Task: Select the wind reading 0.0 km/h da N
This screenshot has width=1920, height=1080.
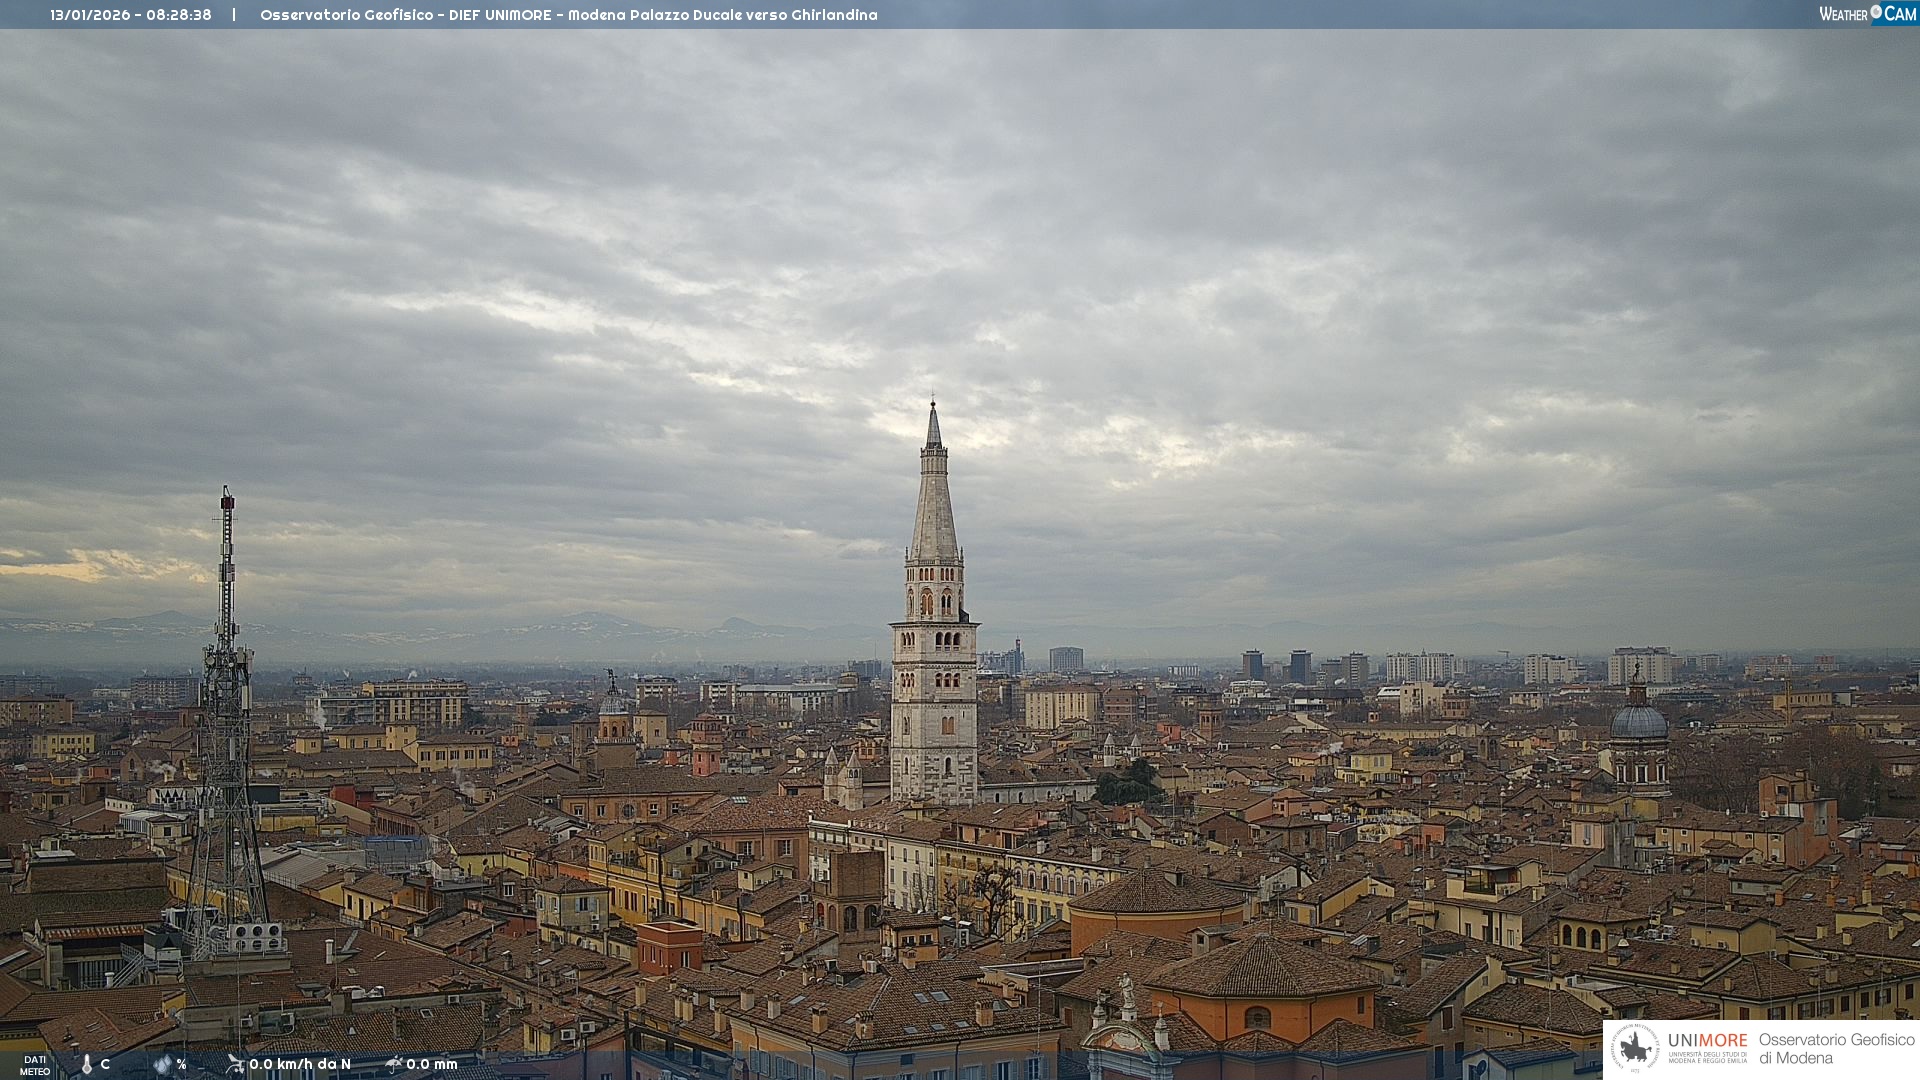Action: click(300, 1064)
